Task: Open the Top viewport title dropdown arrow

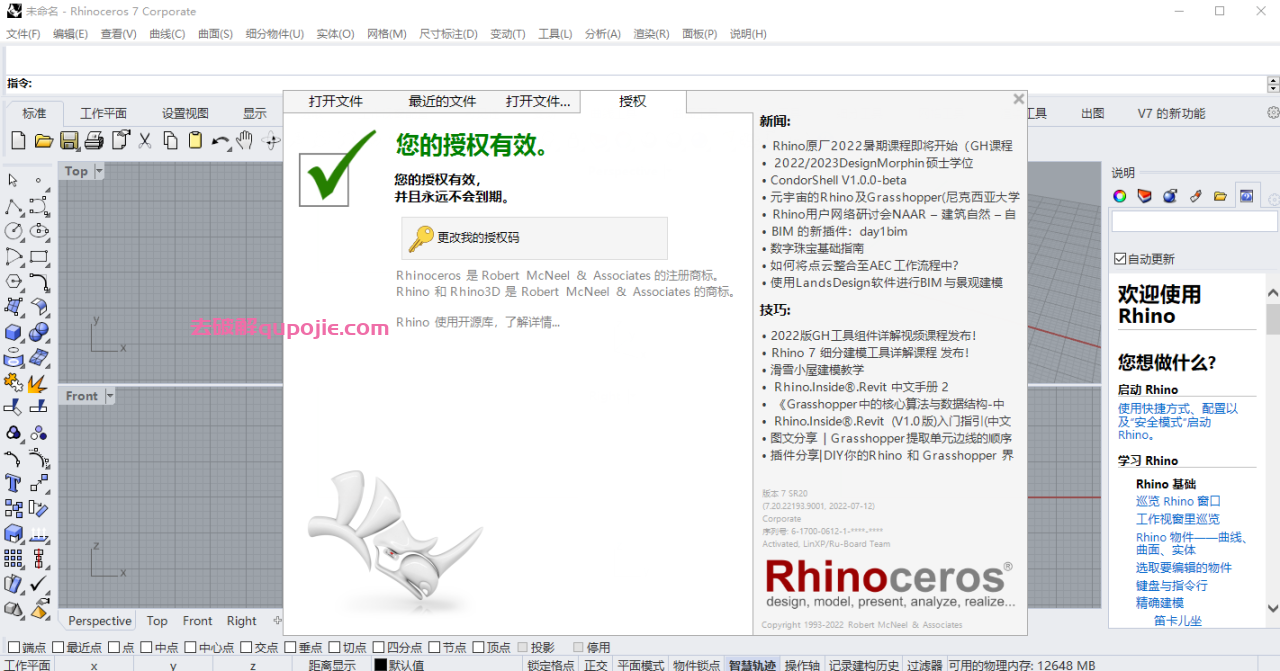Action: tap(99, 171)
